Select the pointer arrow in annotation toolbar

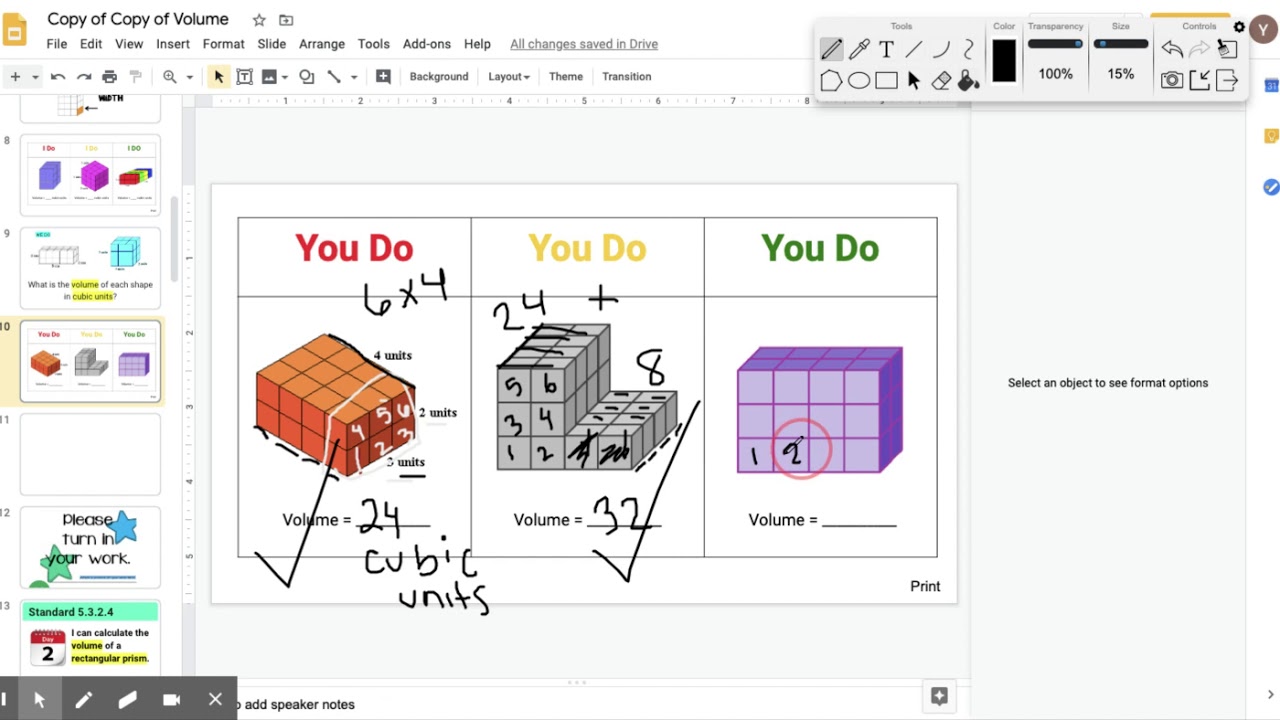914,81
